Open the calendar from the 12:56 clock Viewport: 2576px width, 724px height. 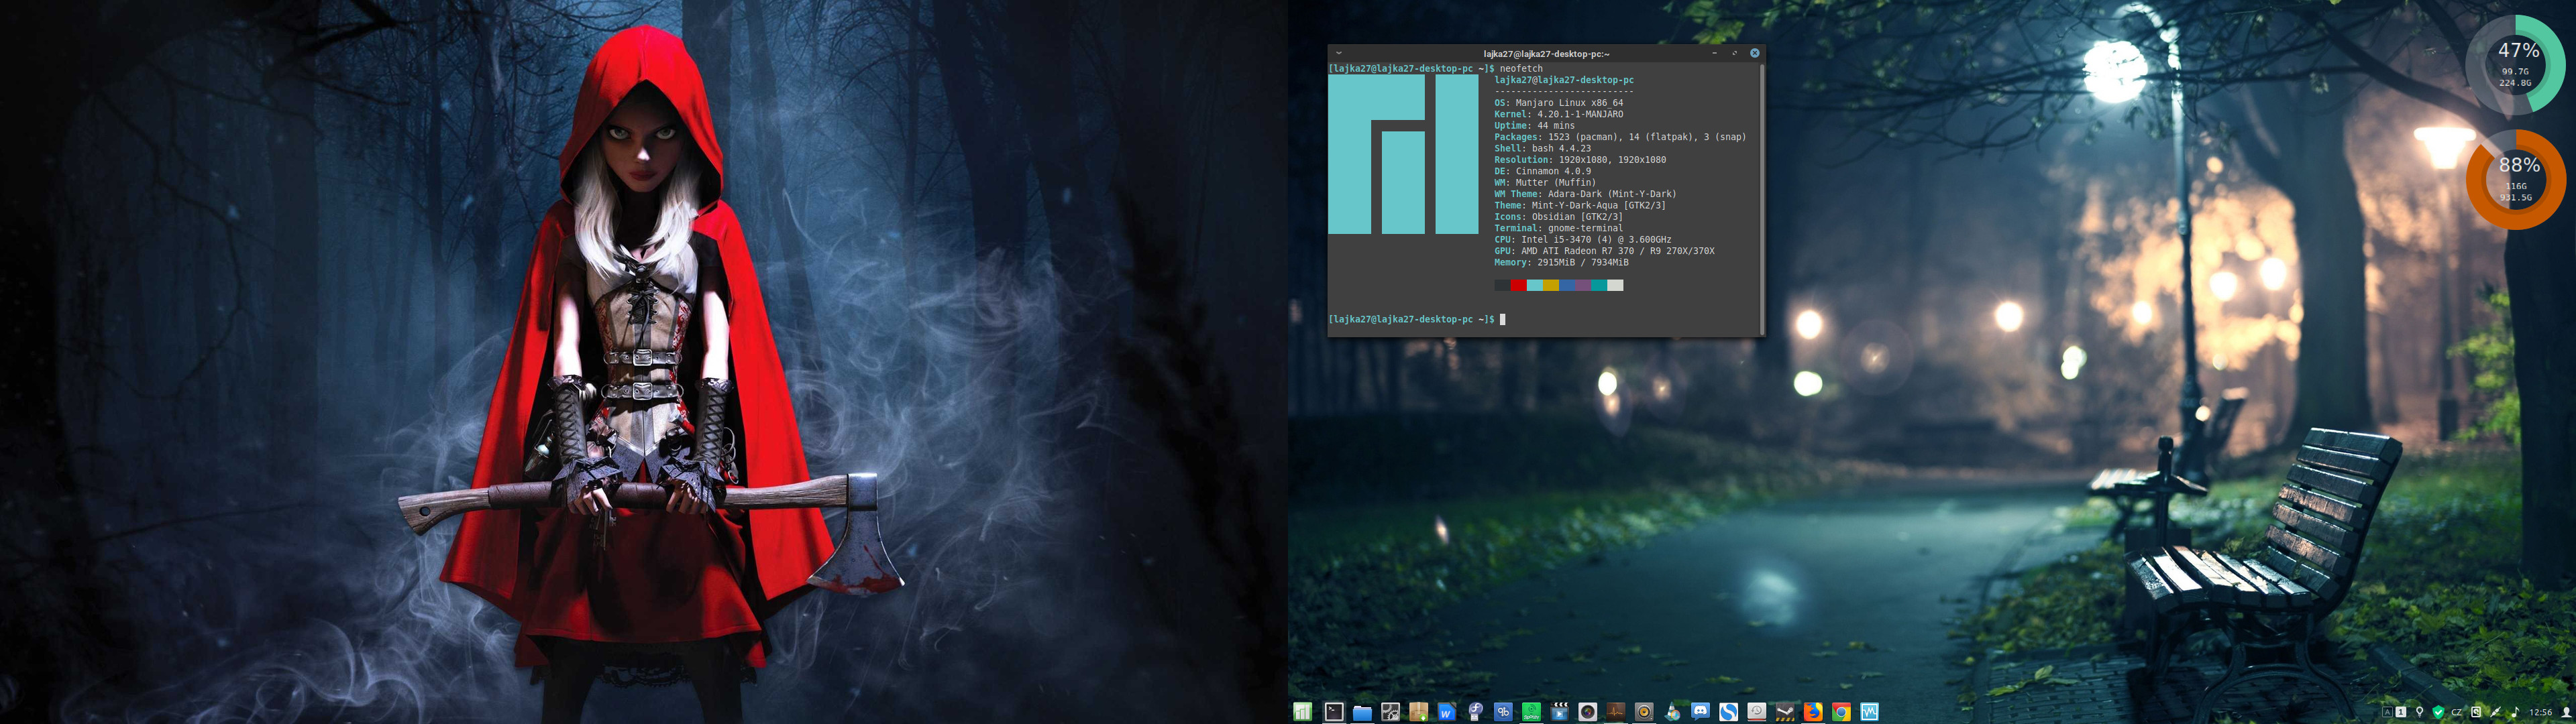(x=2540, y=713)
